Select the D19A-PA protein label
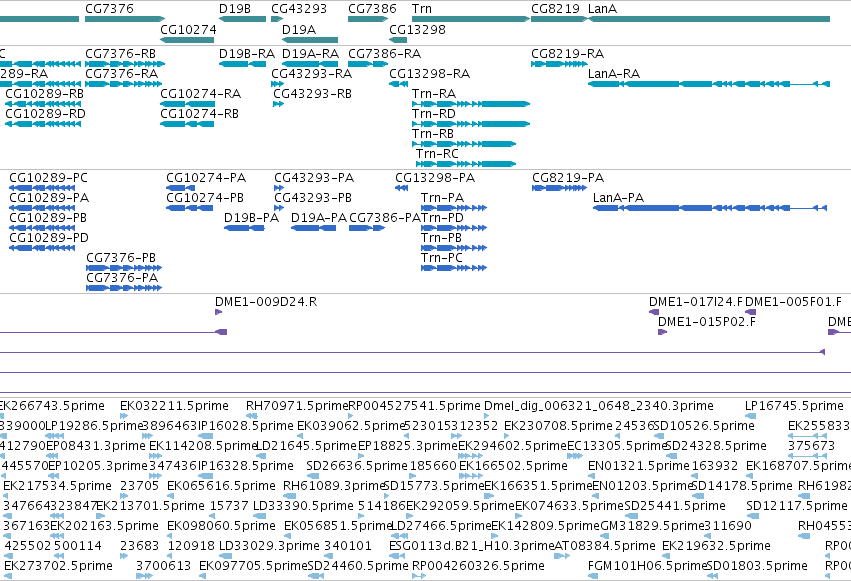The width and height of the screenshot is (851, 581). (319, 218)
